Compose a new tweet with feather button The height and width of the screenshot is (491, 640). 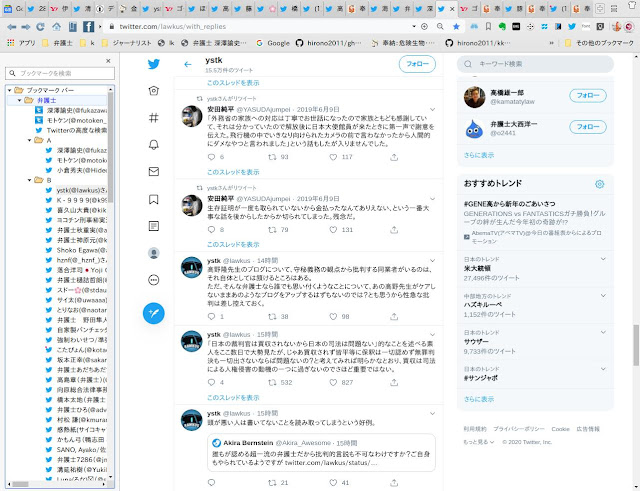click(x=154, y=313)
